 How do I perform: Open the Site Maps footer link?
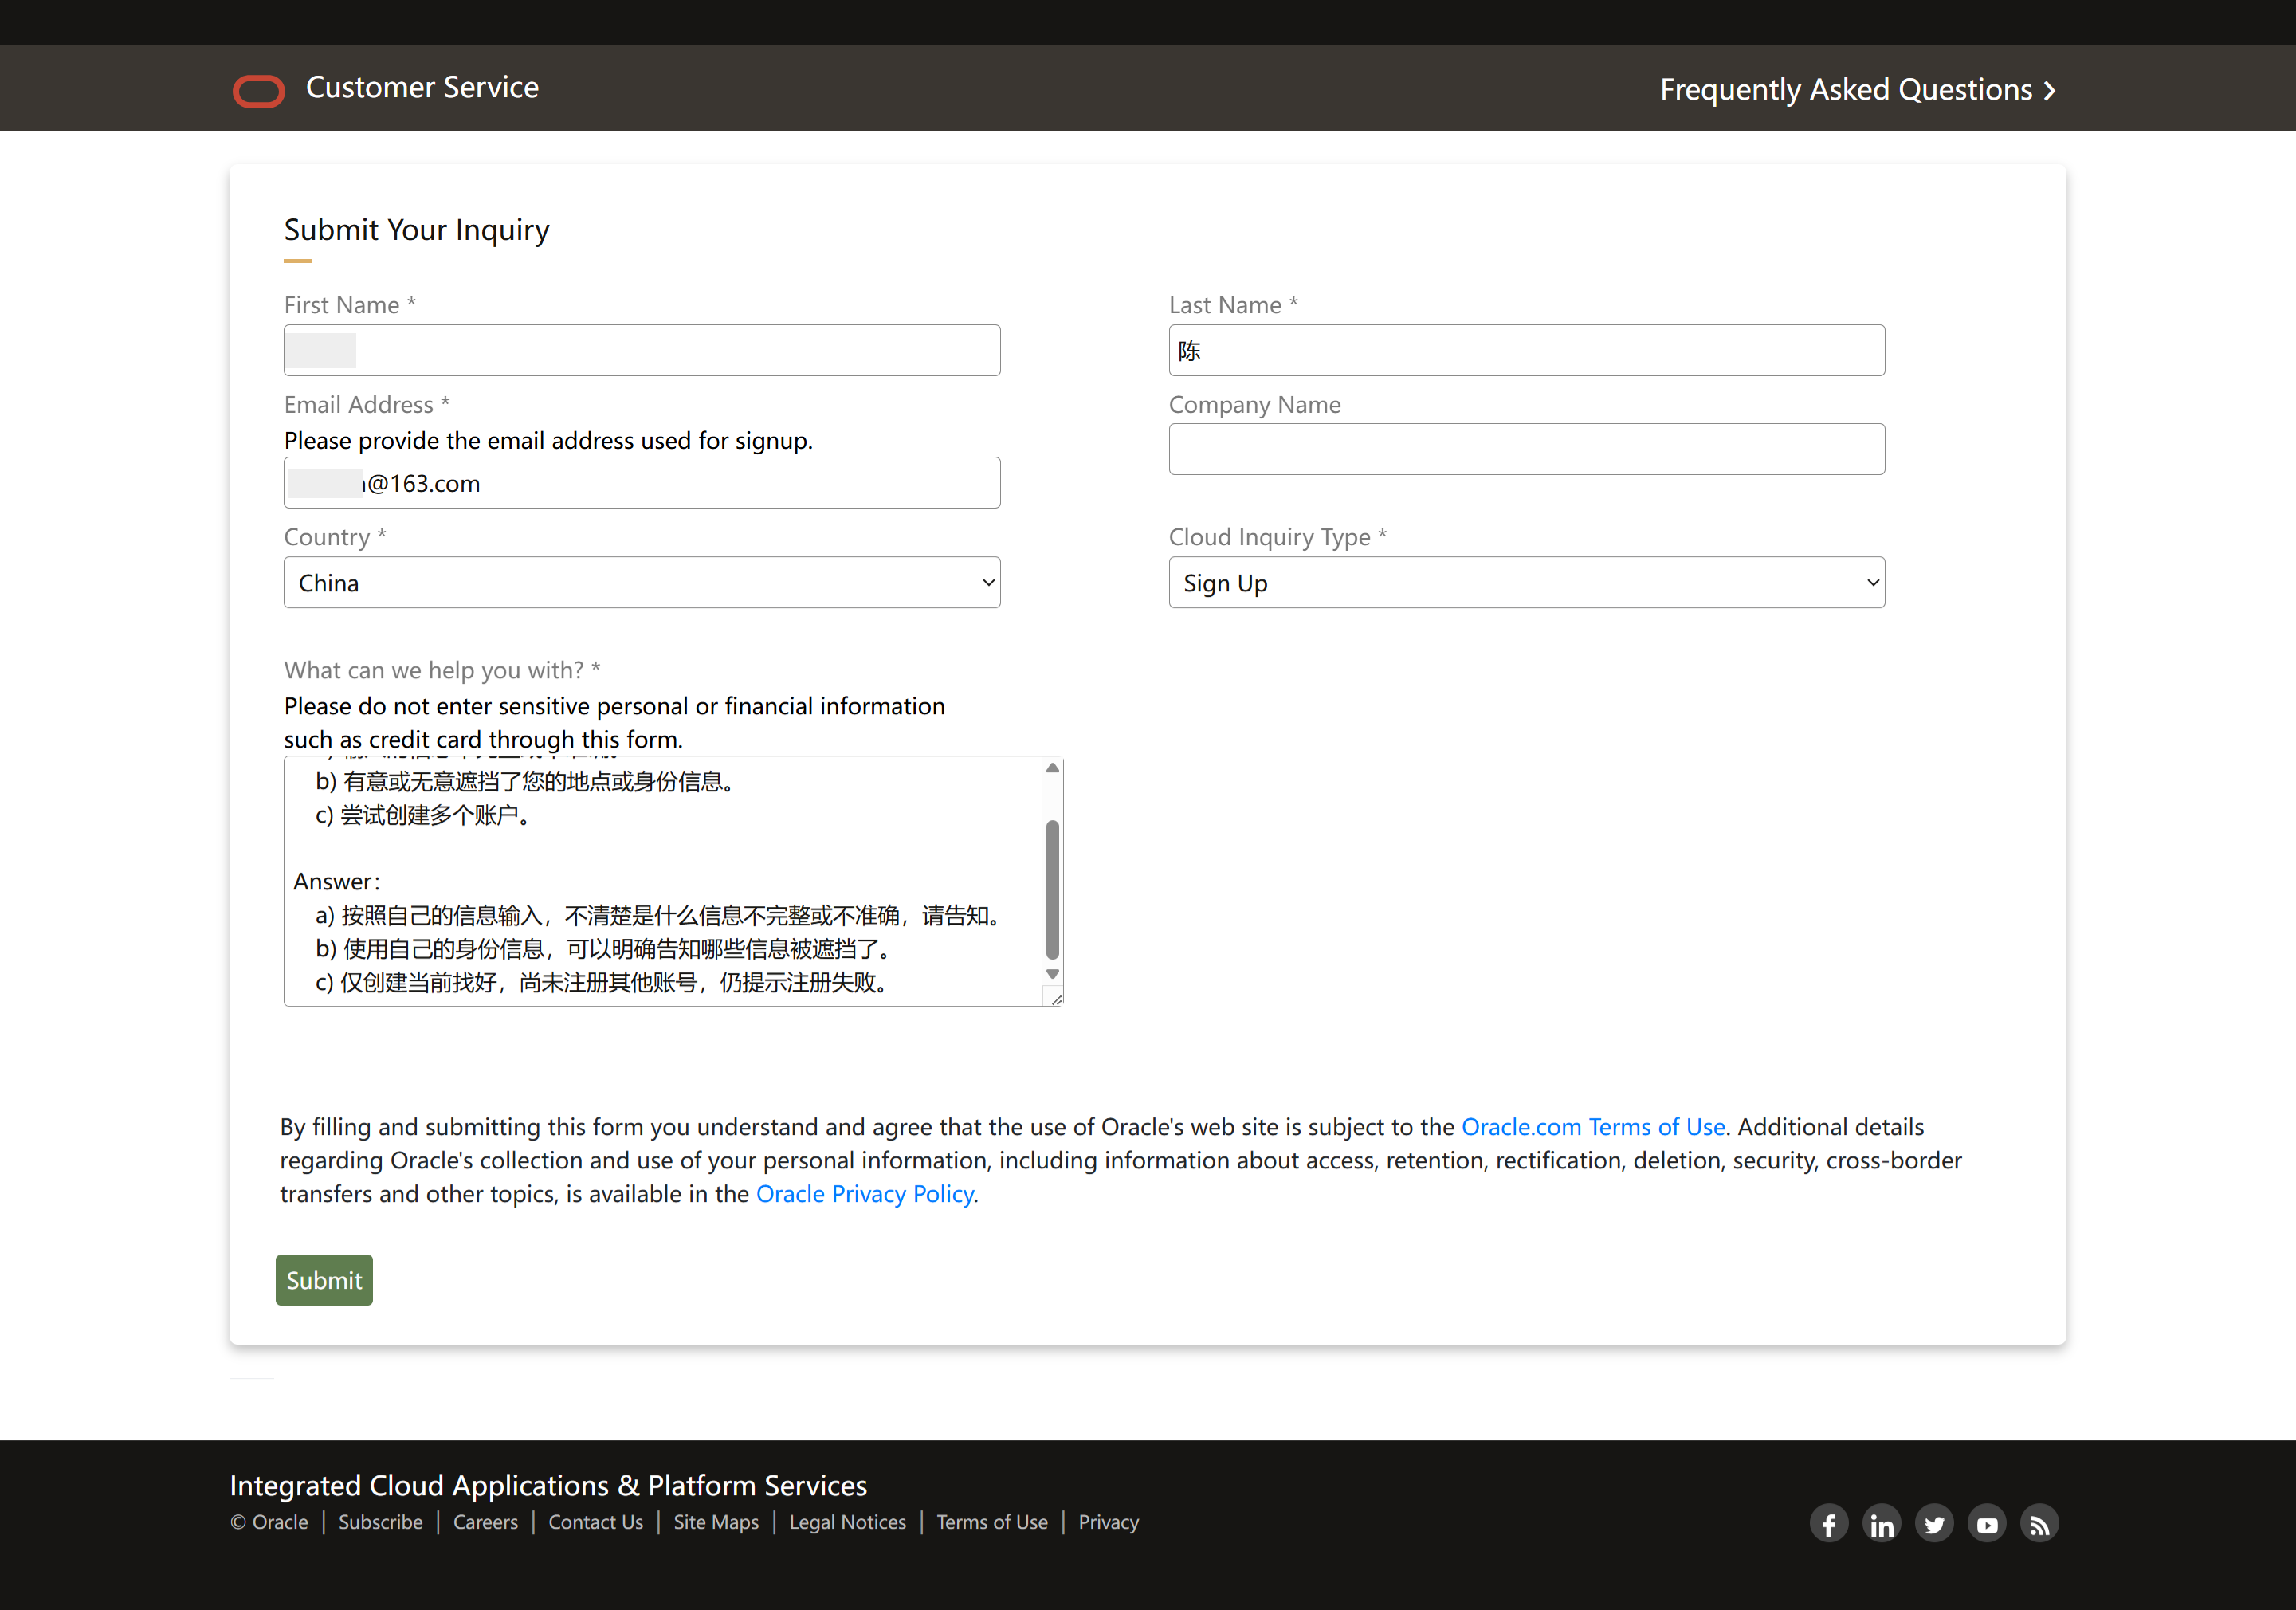716,1522
